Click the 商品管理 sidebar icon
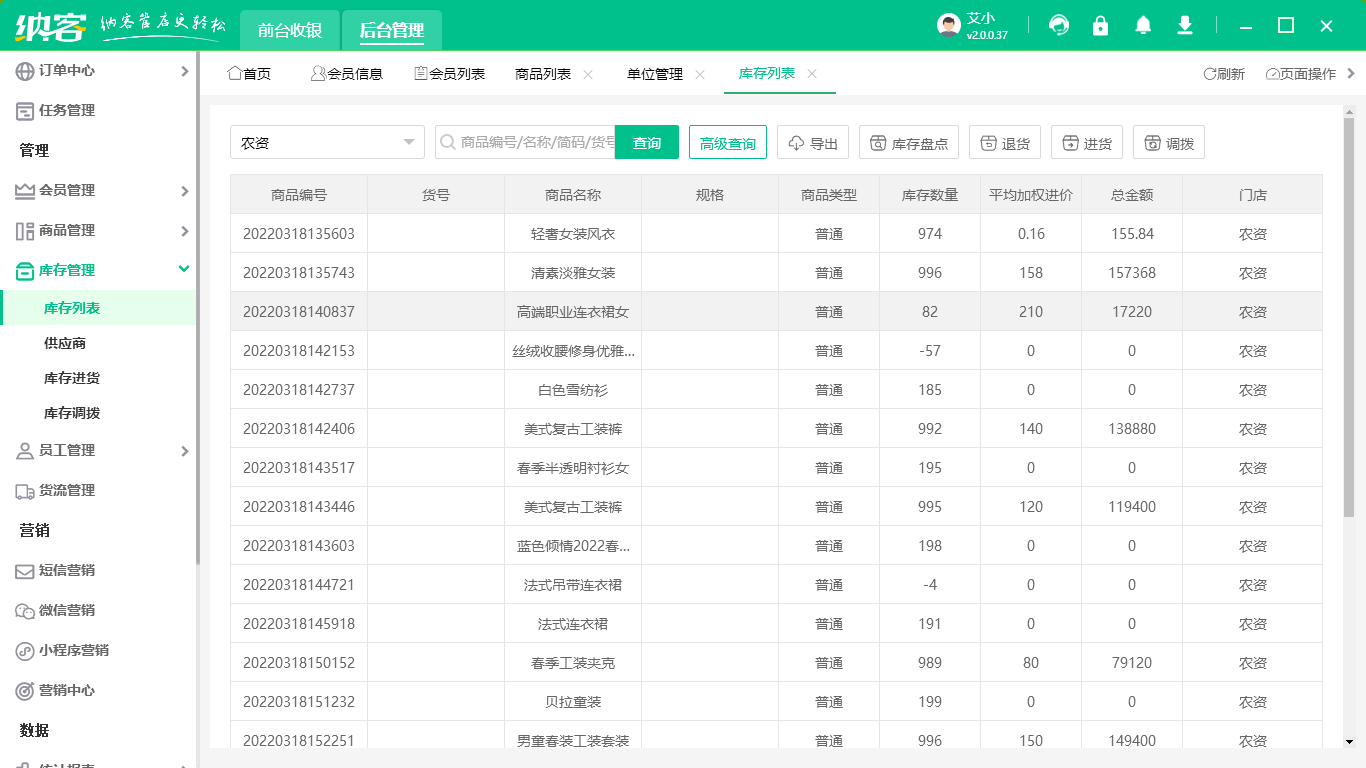Viewport: 1366px width, 768px height. point(24,231)
